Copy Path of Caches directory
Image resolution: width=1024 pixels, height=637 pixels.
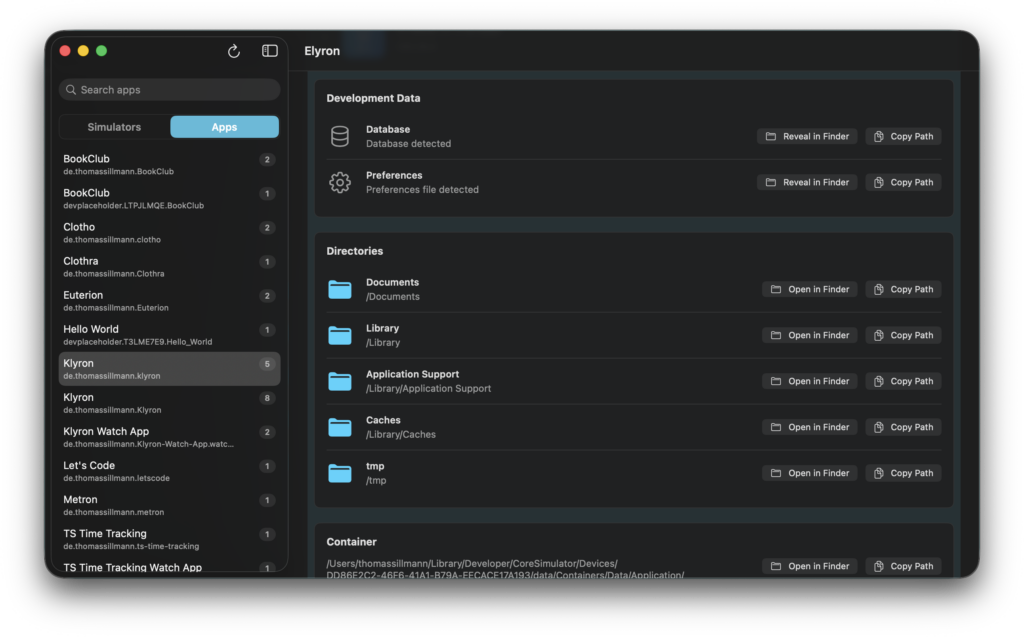903,427
